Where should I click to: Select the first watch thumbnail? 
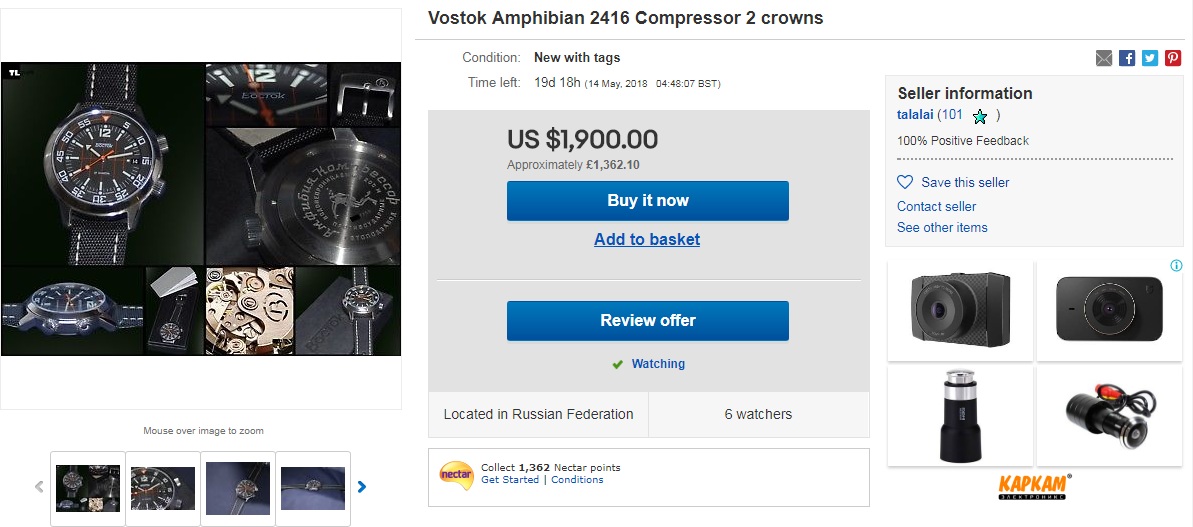click(x=88, y=488)
